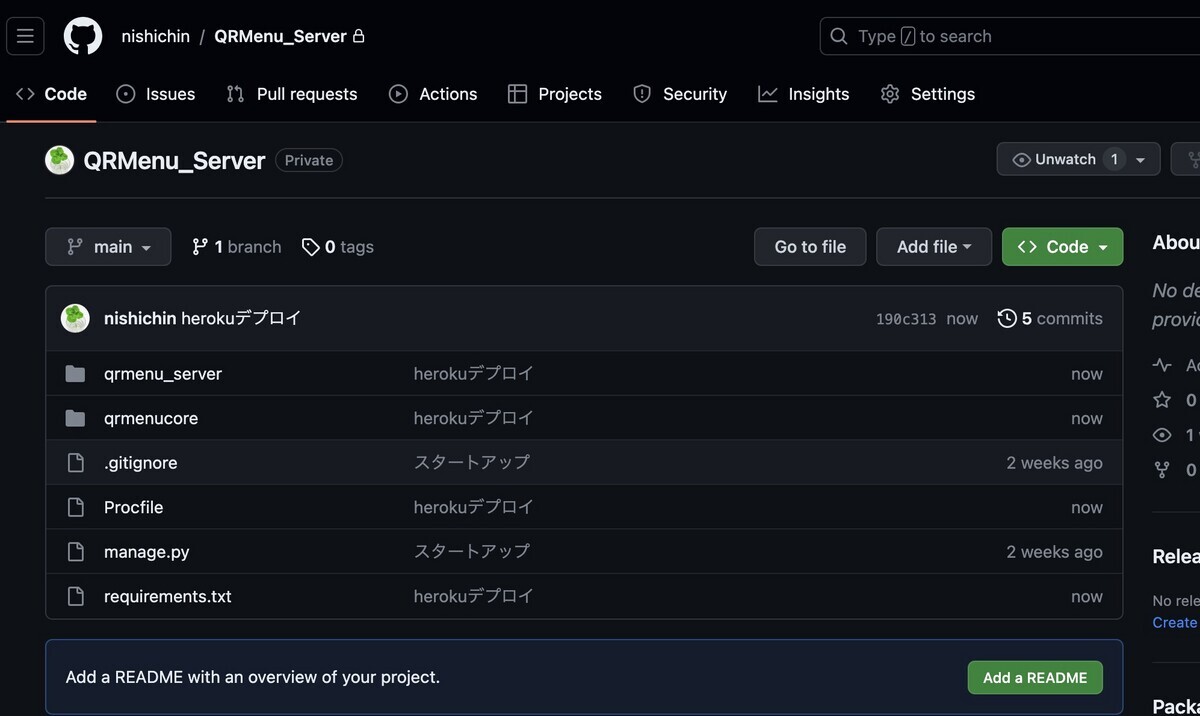
Task: Click the Go to file button
Action: point(810,247)
